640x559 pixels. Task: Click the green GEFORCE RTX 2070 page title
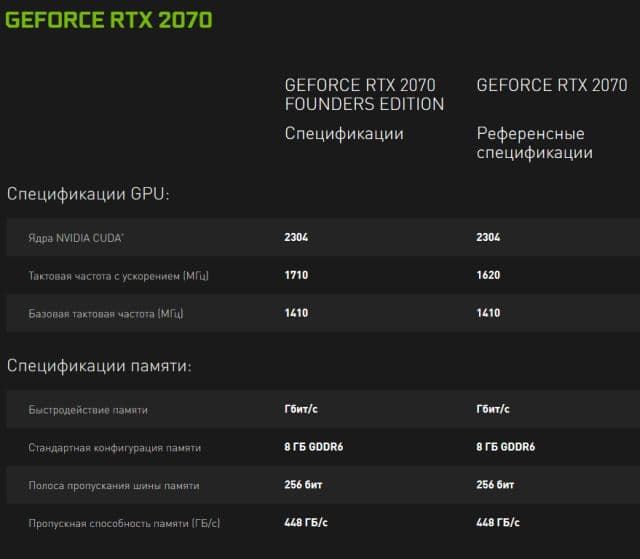click(109, 19)
